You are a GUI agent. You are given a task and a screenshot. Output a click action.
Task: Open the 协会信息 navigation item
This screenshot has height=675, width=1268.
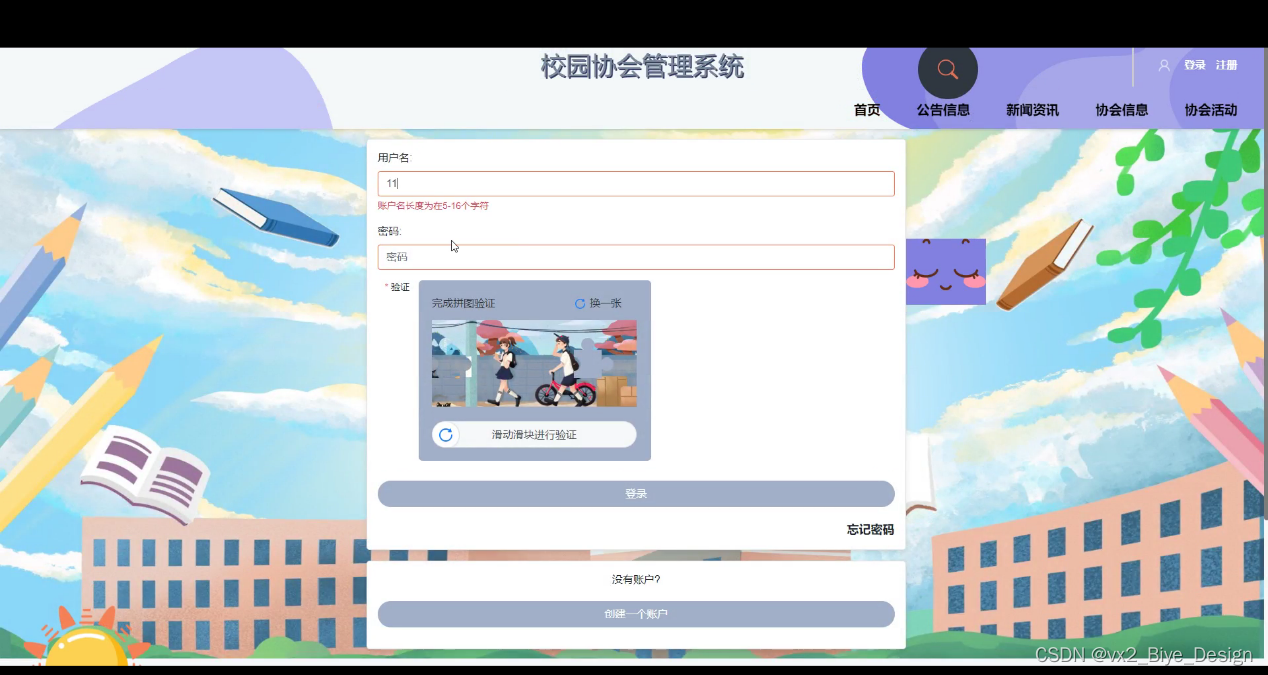pos(1121,110)
